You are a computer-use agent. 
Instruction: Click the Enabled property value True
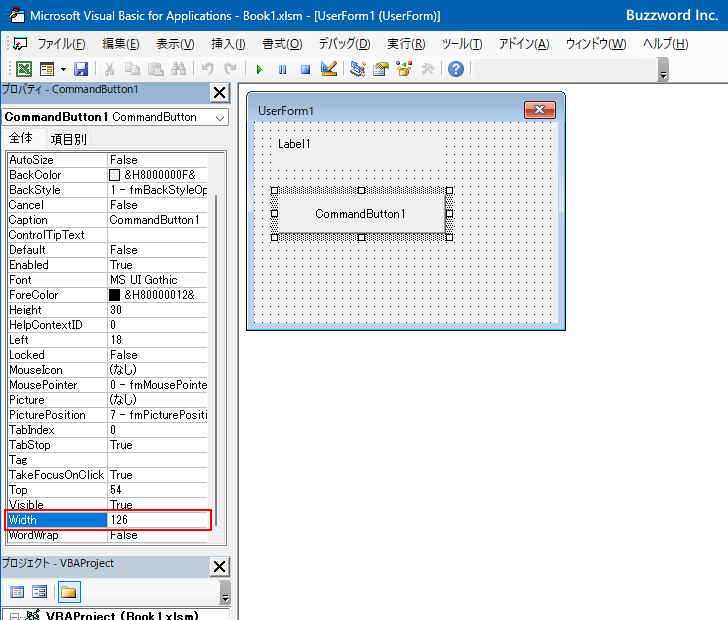(158, 265)
